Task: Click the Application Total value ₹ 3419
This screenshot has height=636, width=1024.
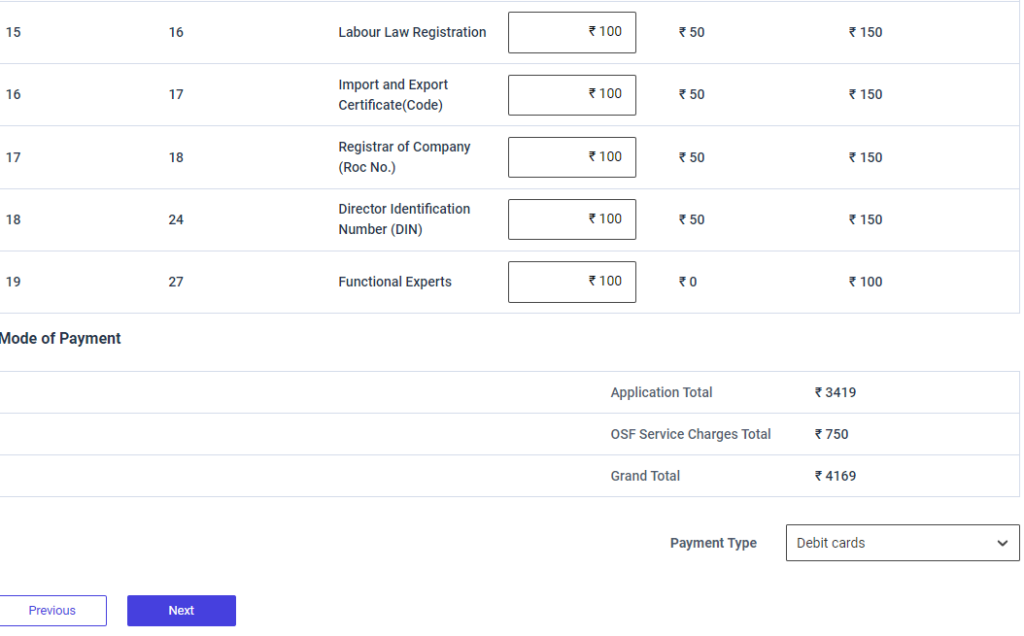Action: (835, 393)
